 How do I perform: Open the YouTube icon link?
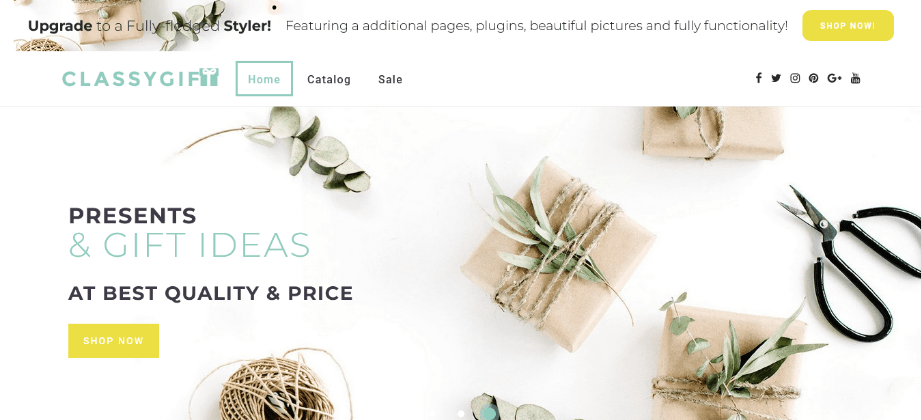[855, 78]
